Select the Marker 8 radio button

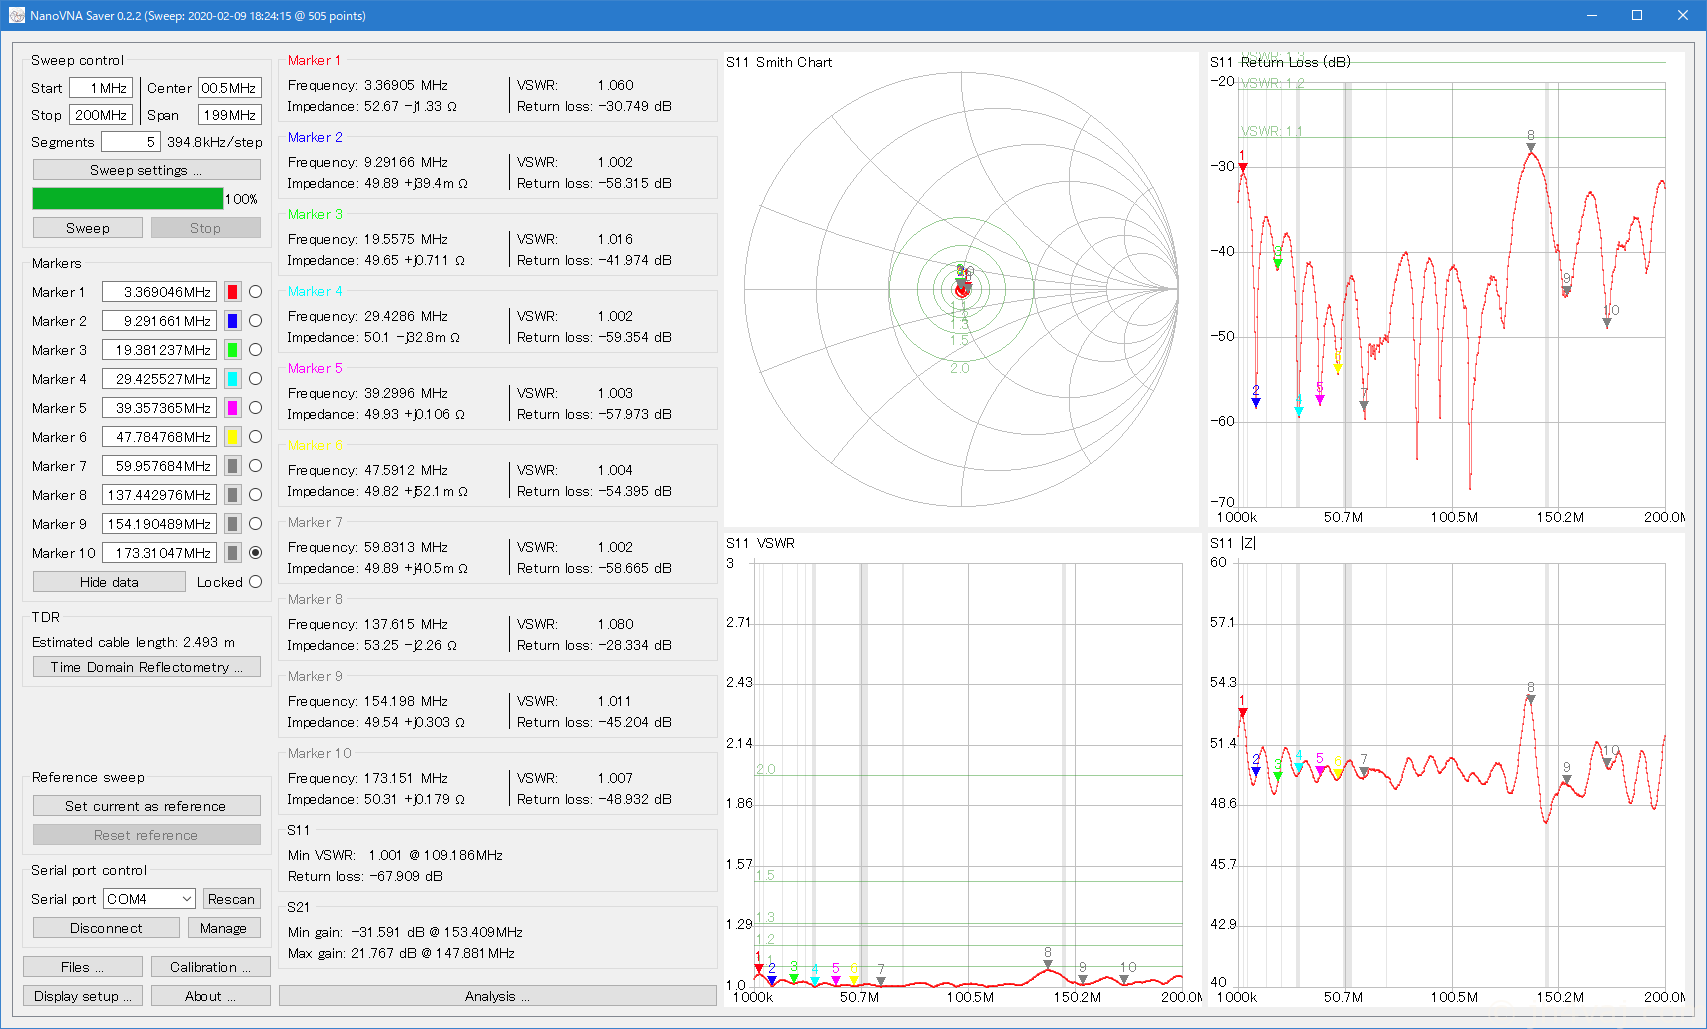[256, 495]
